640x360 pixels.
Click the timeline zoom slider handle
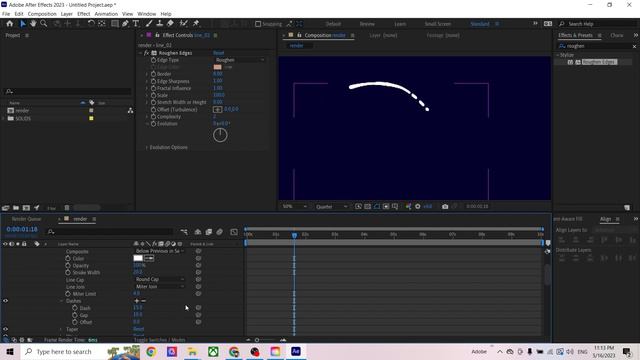[x=257, y=340]
